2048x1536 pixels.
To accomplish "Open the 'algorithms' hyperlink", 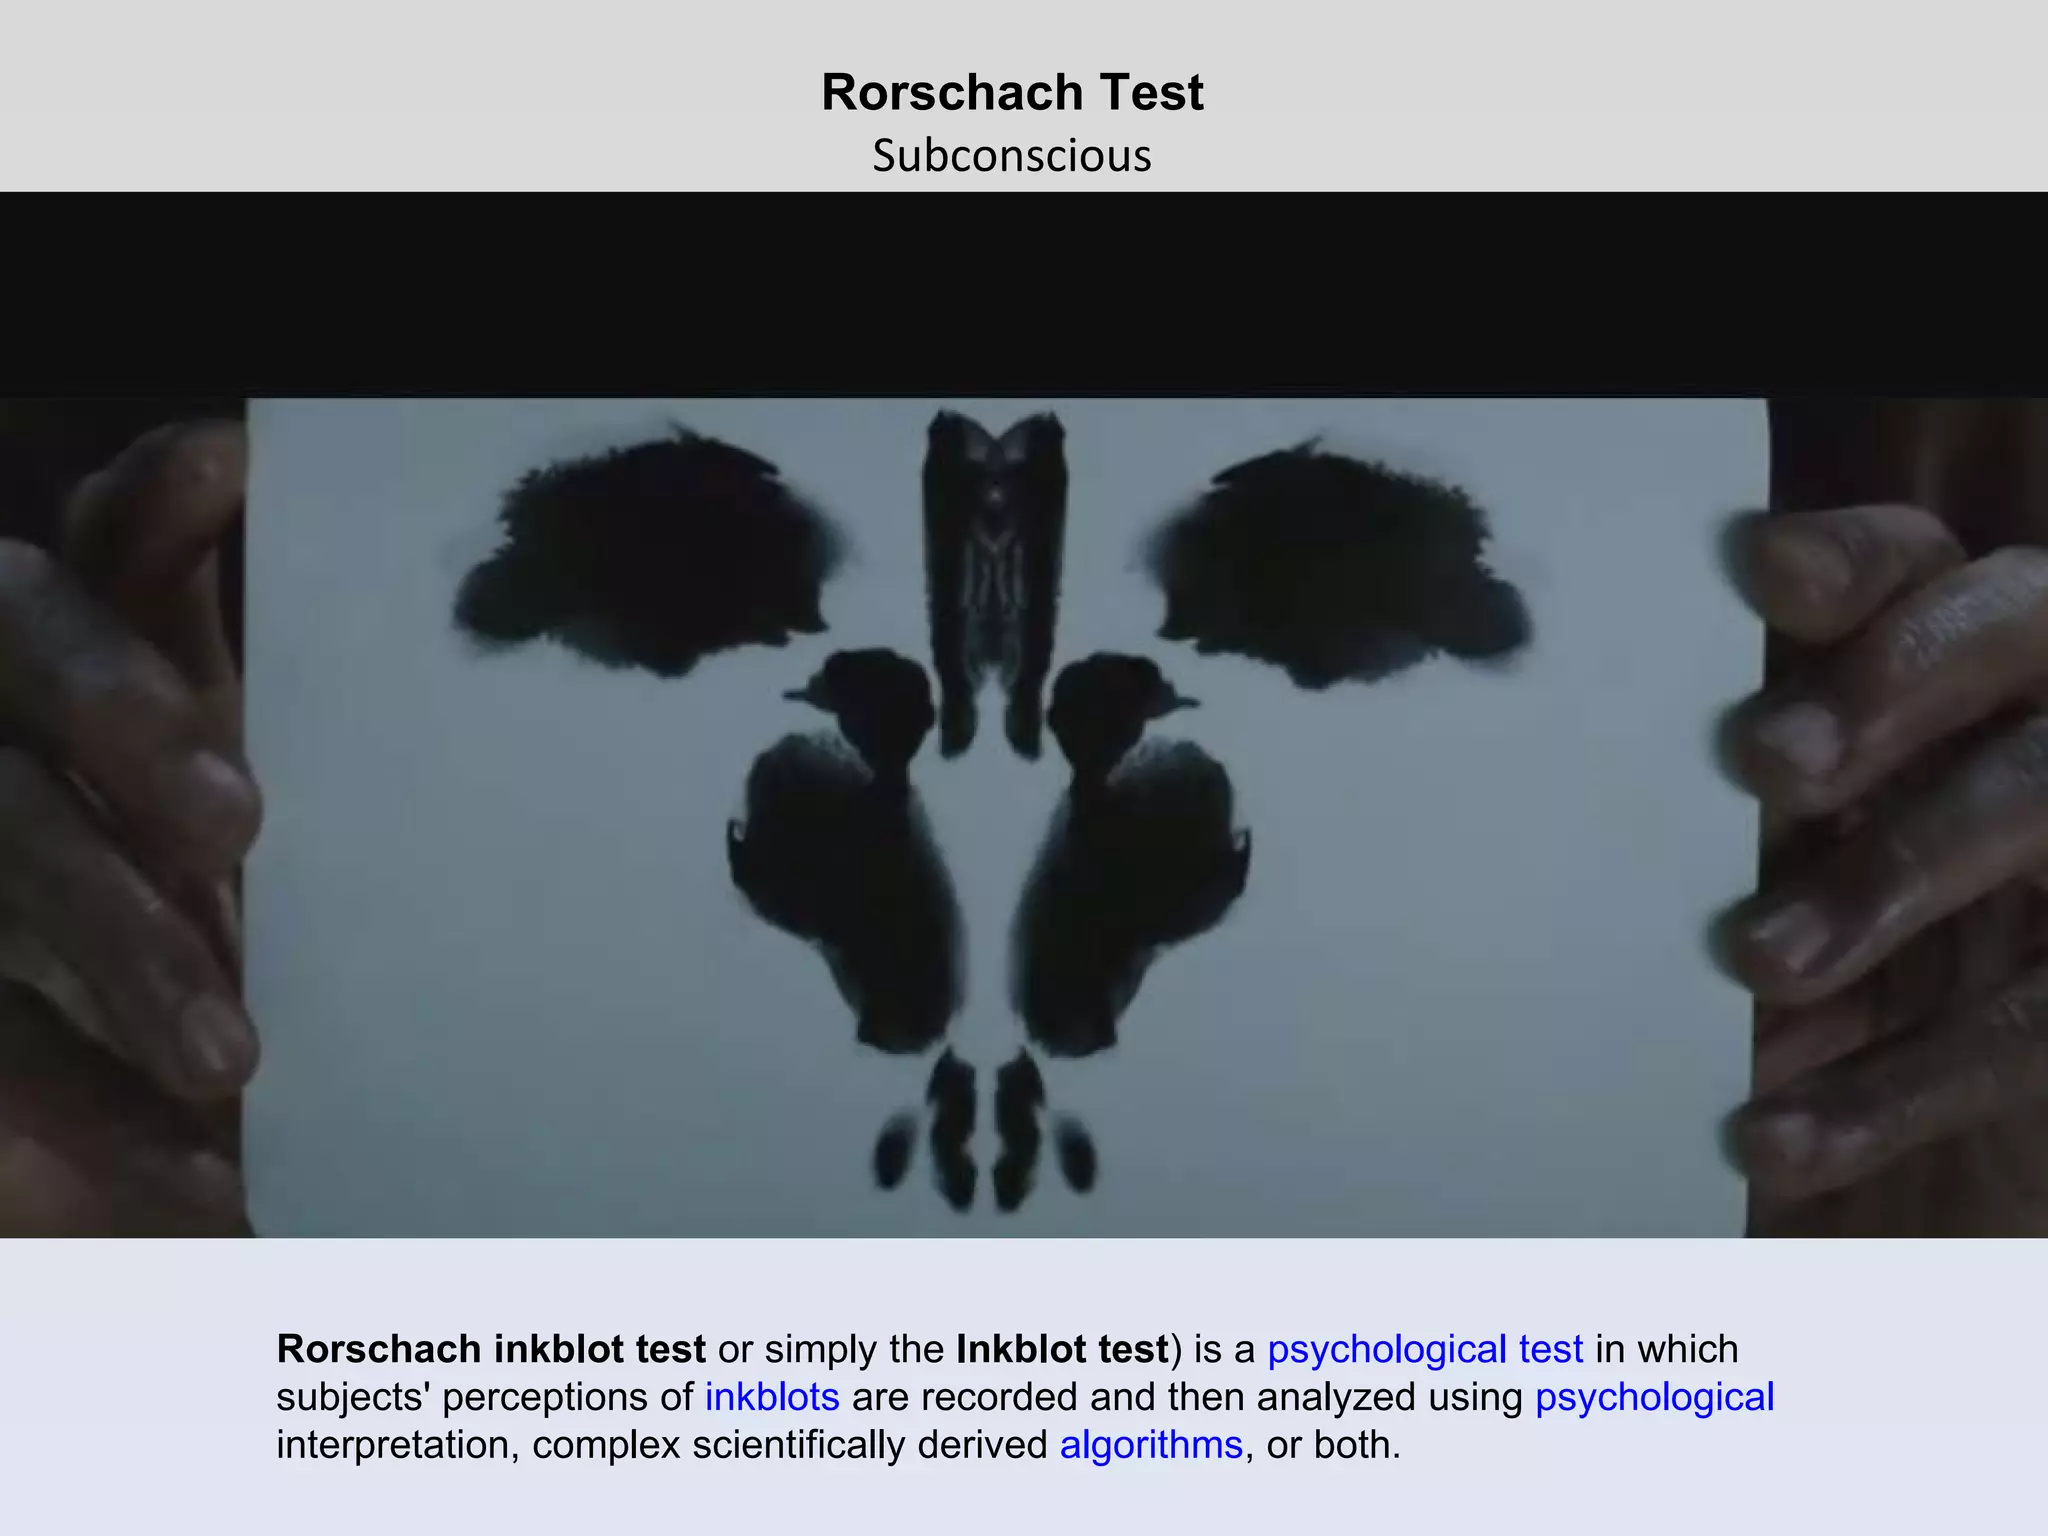I will (1151, 1446).
